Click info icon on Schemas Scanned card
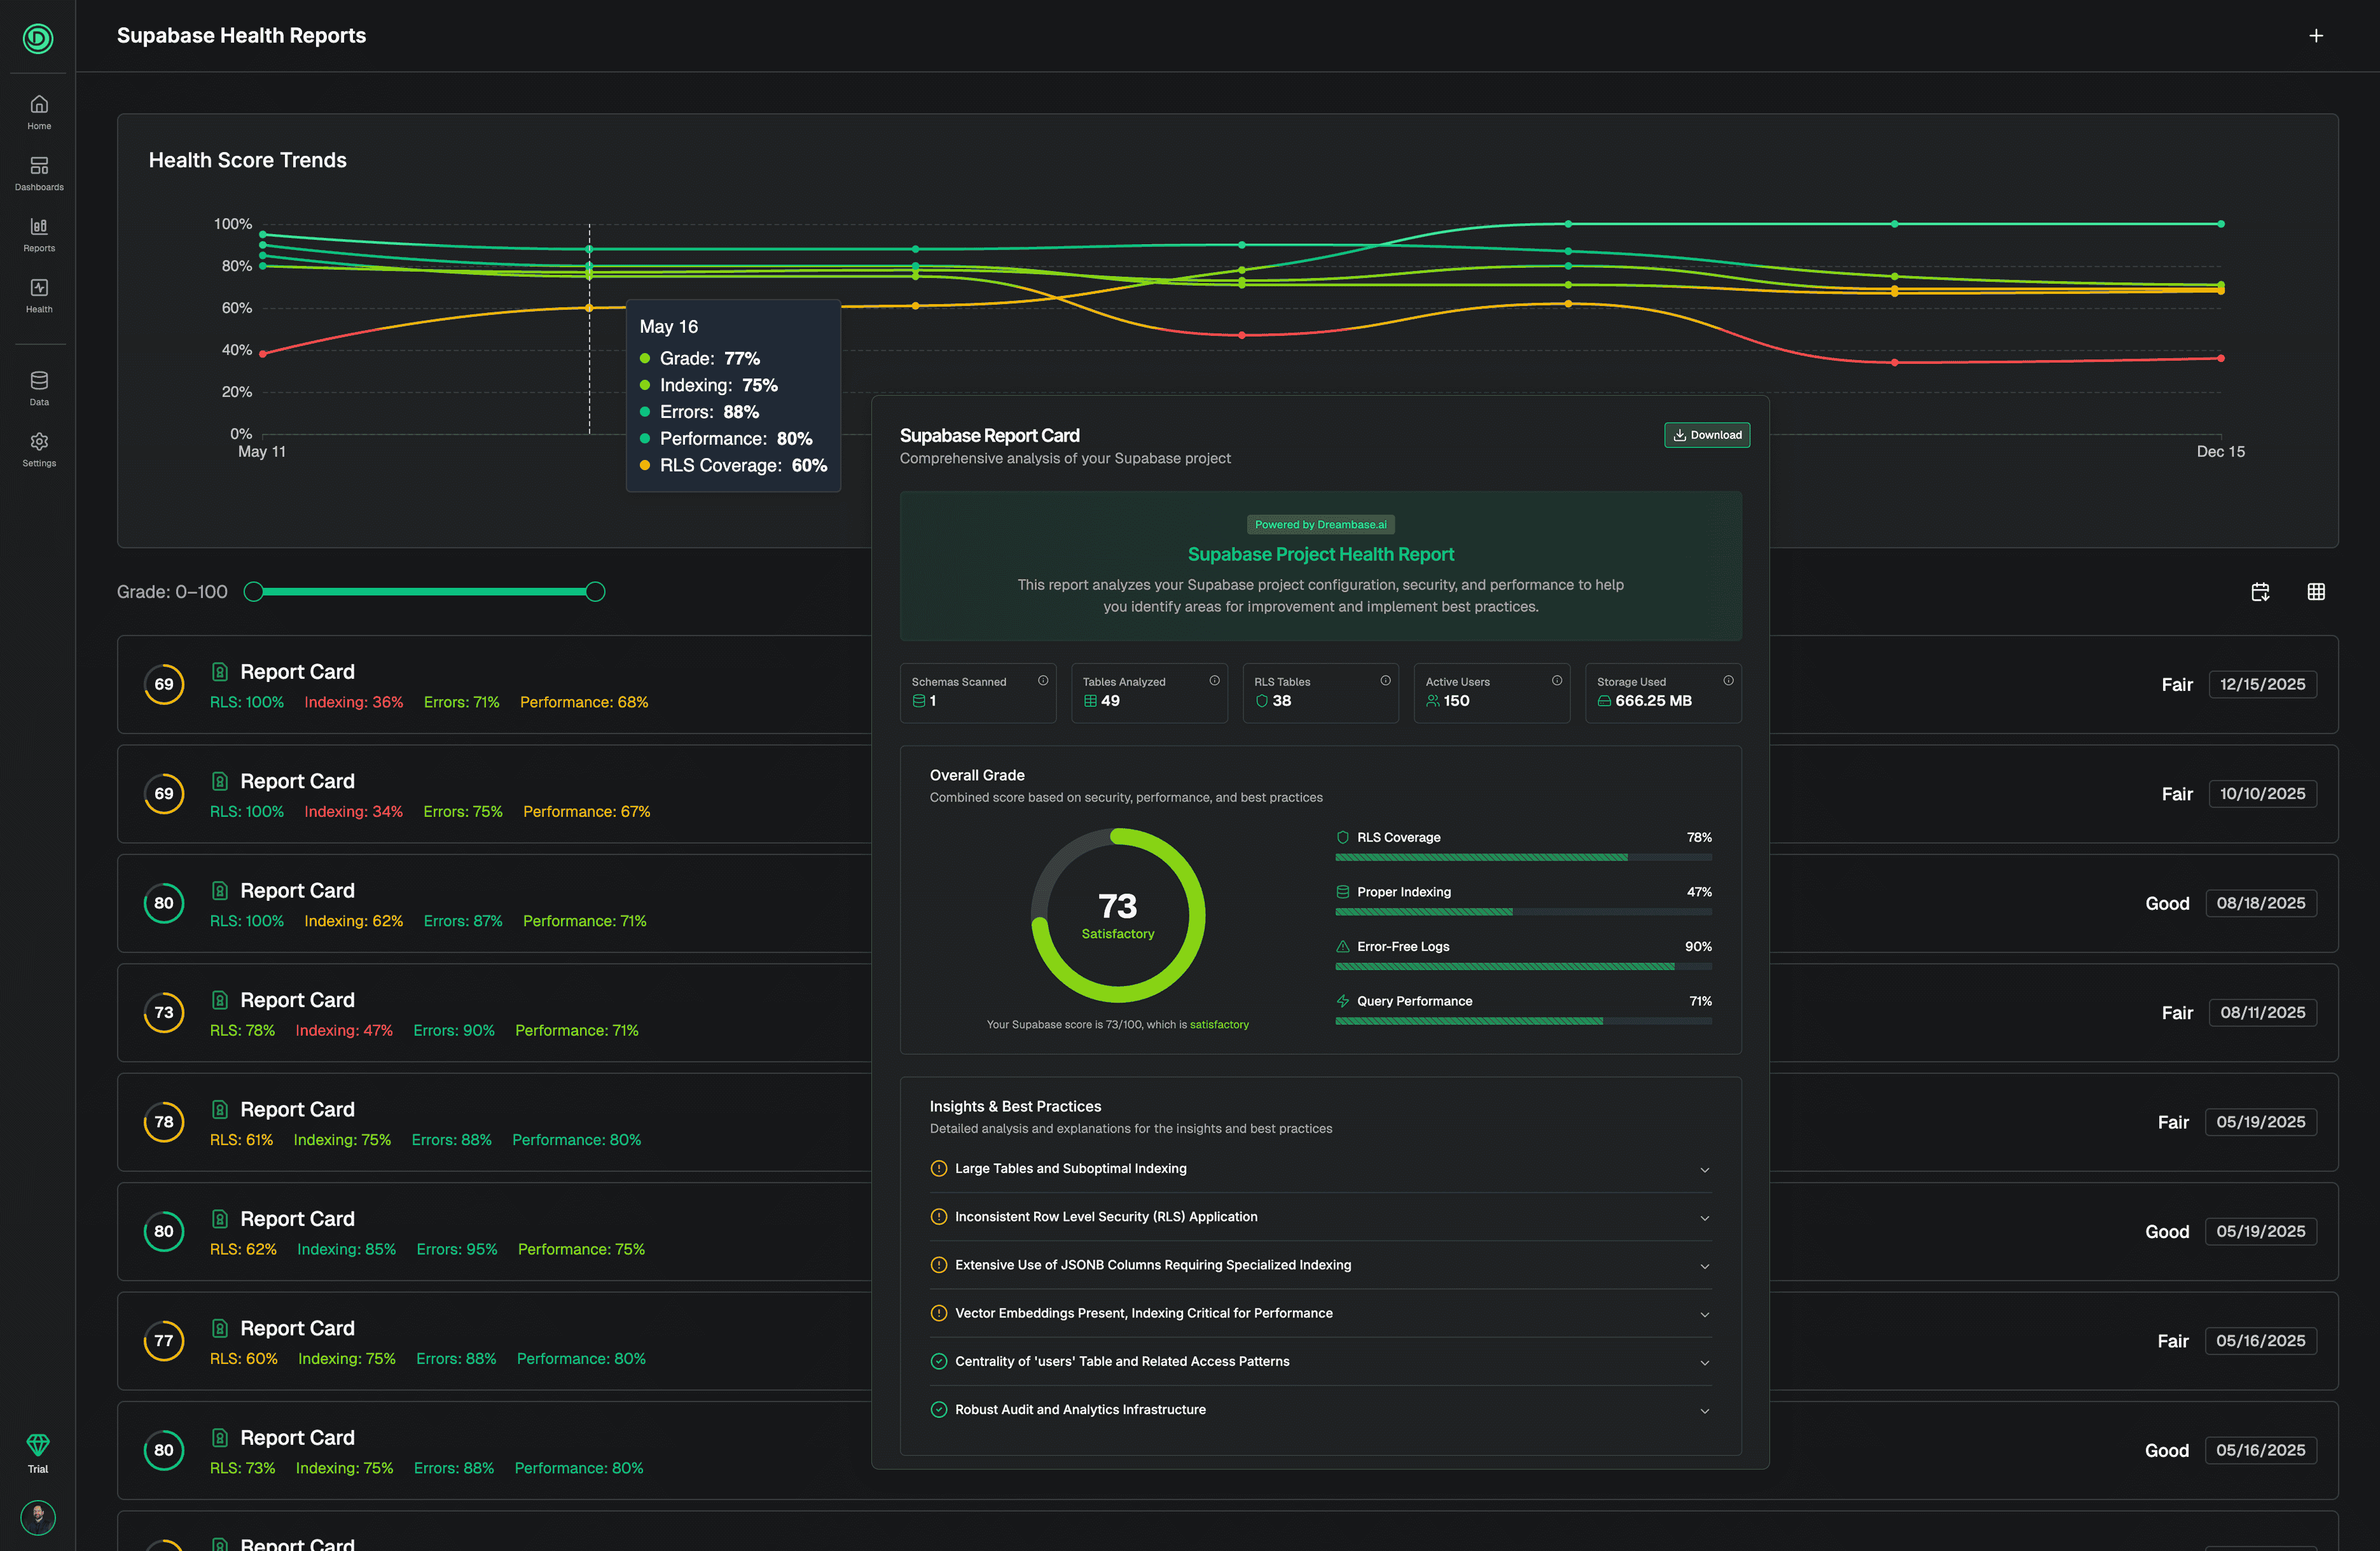This screenshot has width=2380, height=1551. [1042, 681]
